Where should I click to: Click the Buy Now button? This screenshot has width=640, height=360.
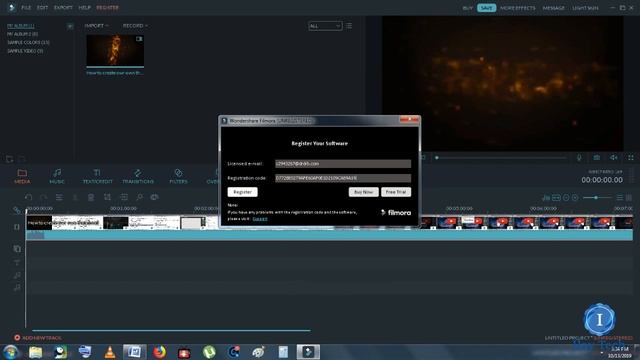[363, 192]
